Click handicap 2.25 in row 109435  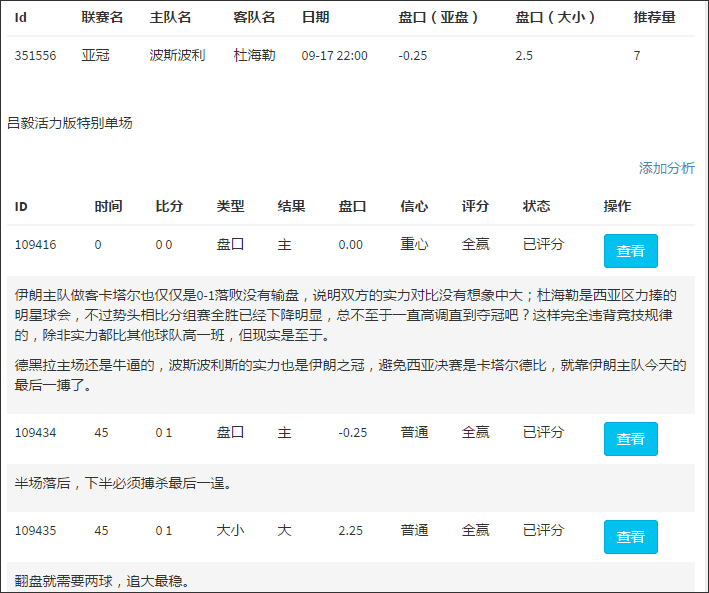(350, 531)
